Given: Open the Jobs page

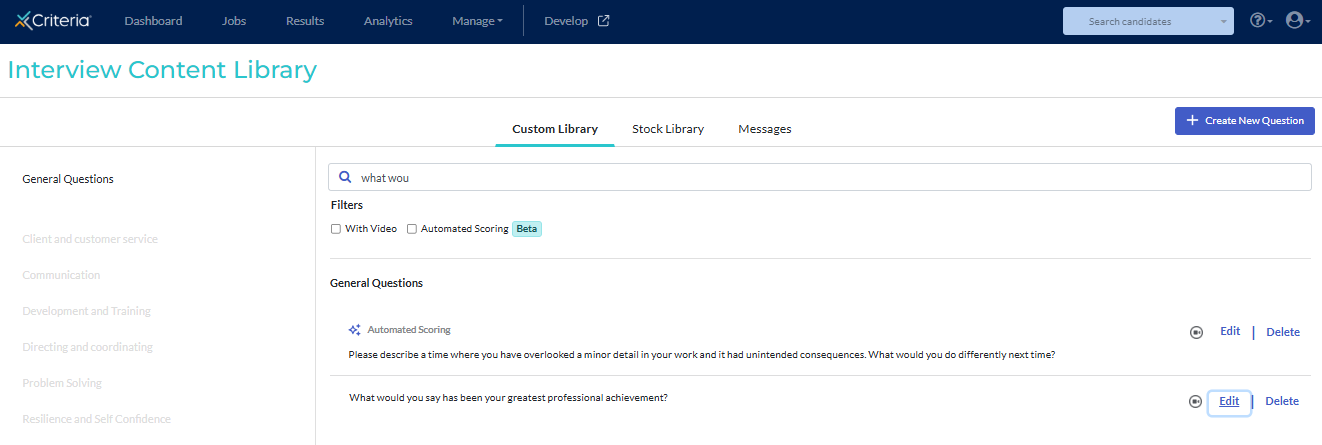Looking at the screenshot, I should (234, 21).
